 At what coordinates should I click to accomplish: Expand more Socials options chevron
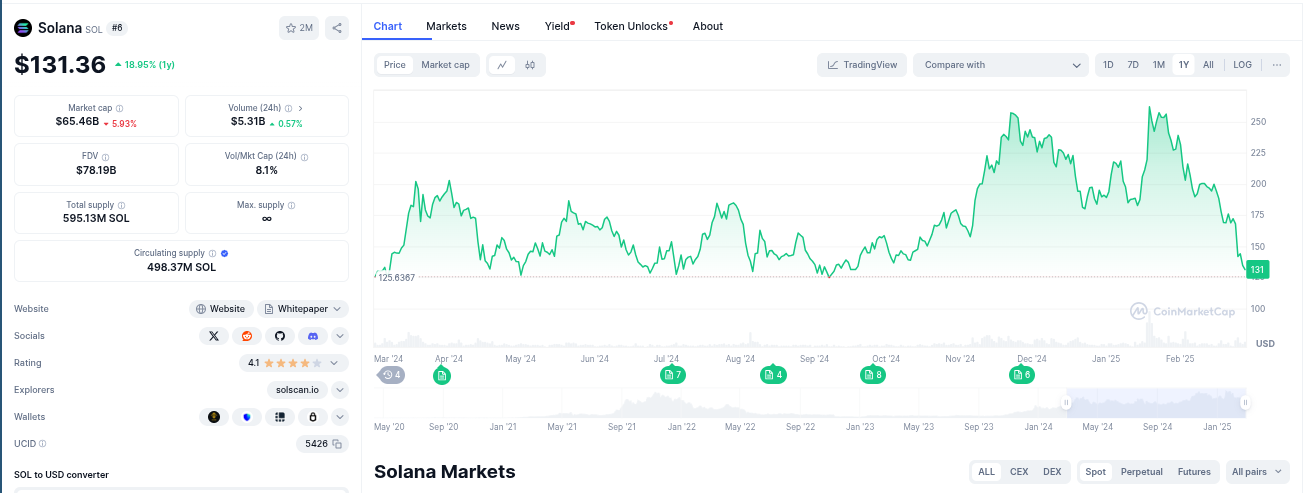[340, 336]
